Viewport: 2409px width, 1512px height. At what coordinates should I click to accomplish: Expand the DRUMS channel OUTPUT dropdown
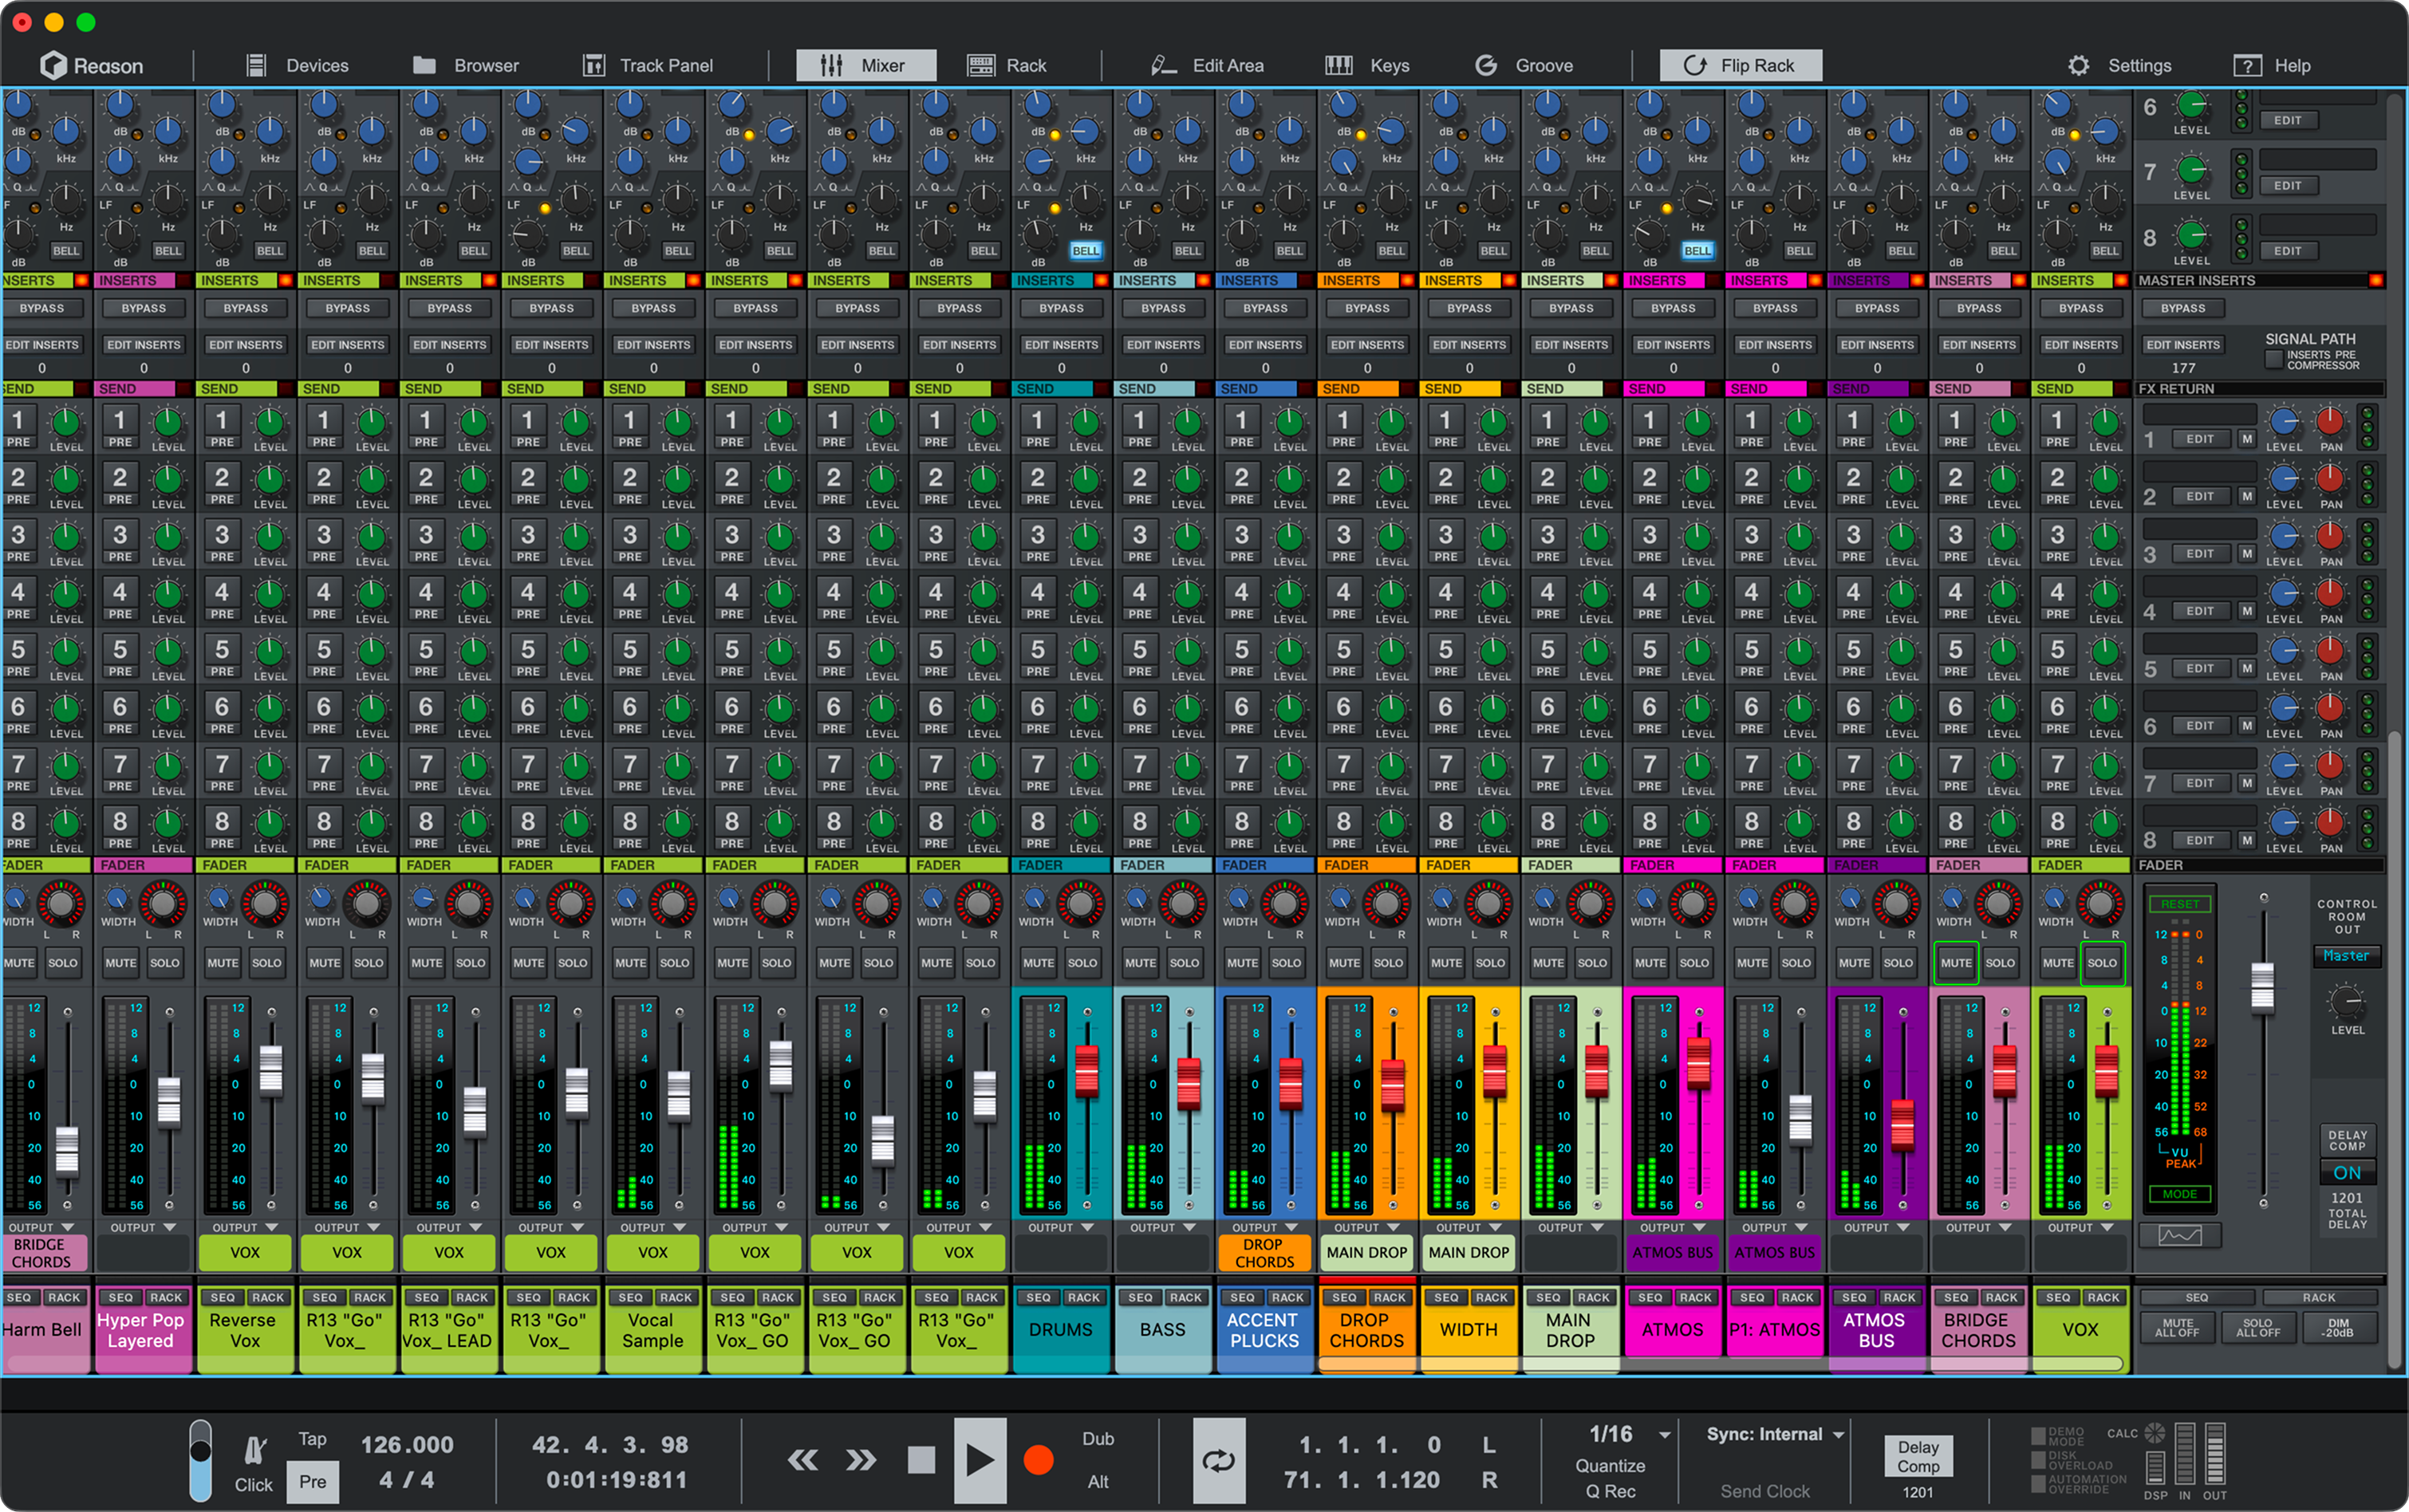(x=1087, y=1227)
